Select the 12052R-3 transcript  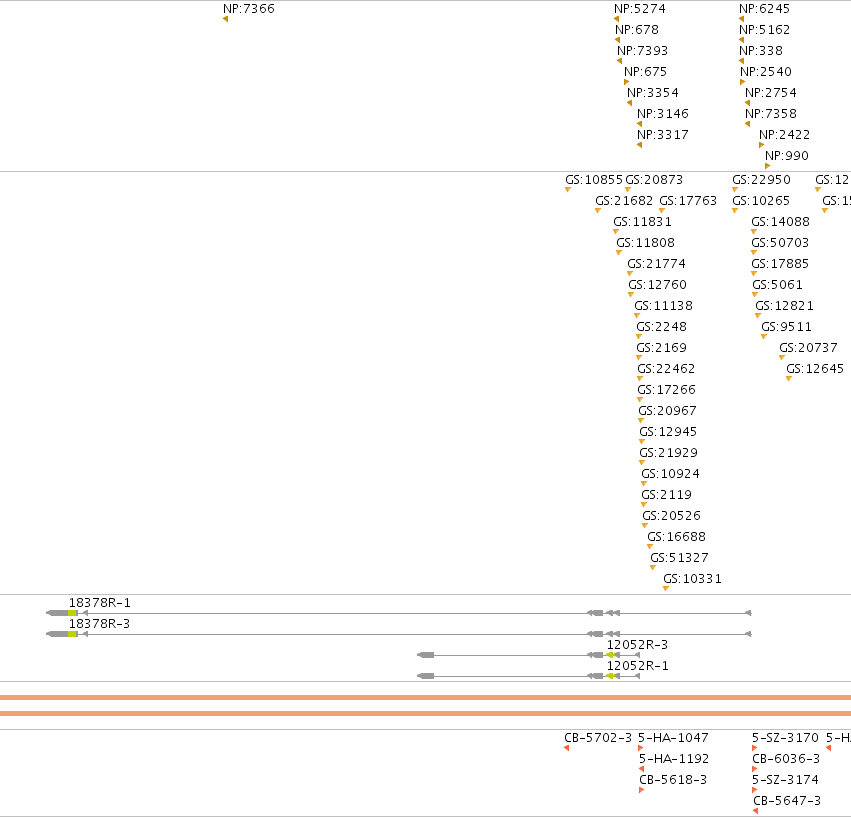[x=529, y=655]
